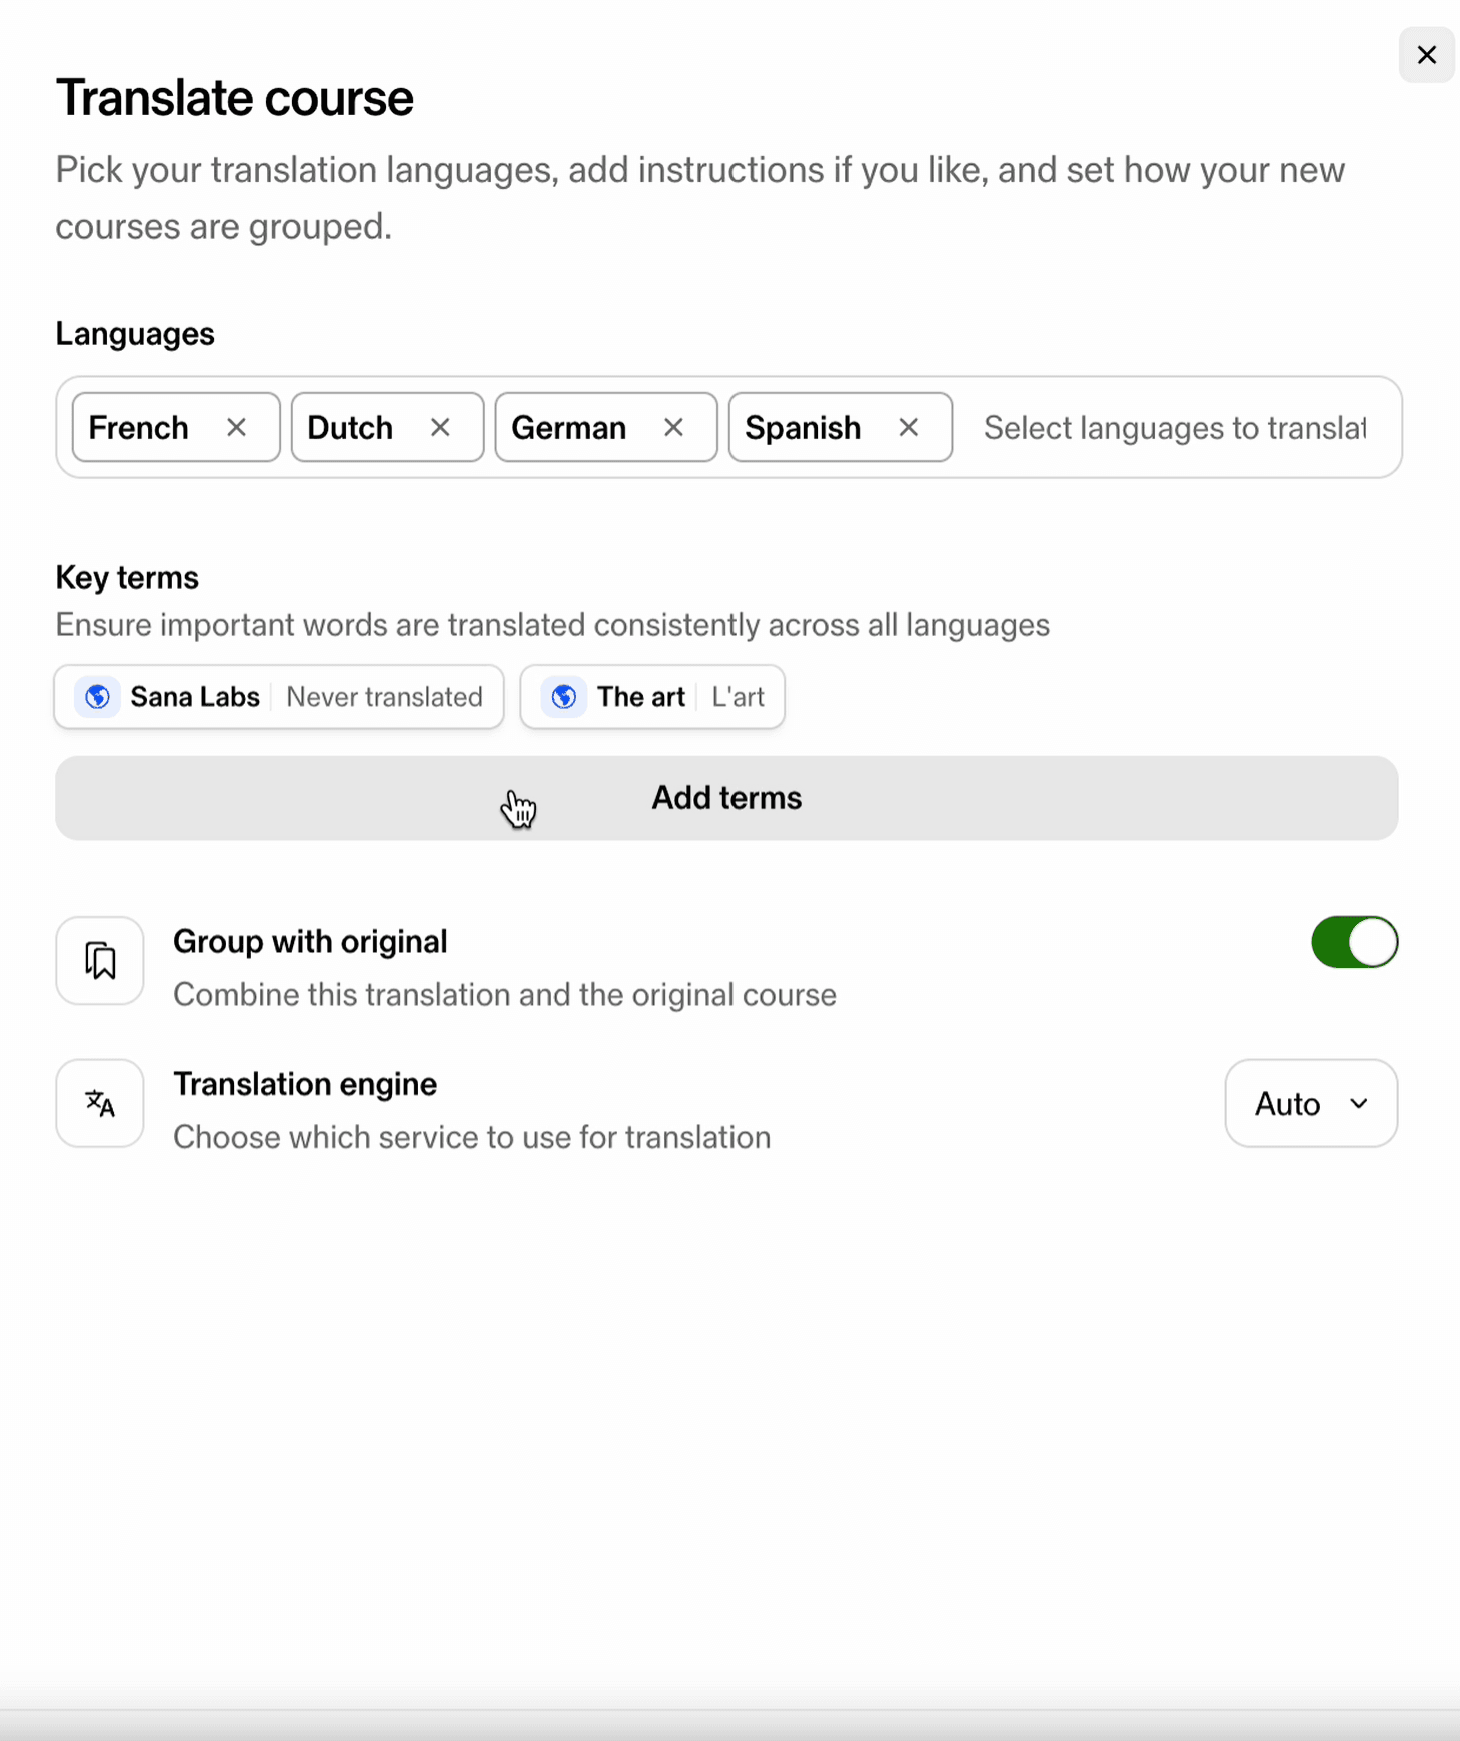Open the Auto translation engine dropdown
The width and height of the screenshot is (1460, 1741).
1310,1104
